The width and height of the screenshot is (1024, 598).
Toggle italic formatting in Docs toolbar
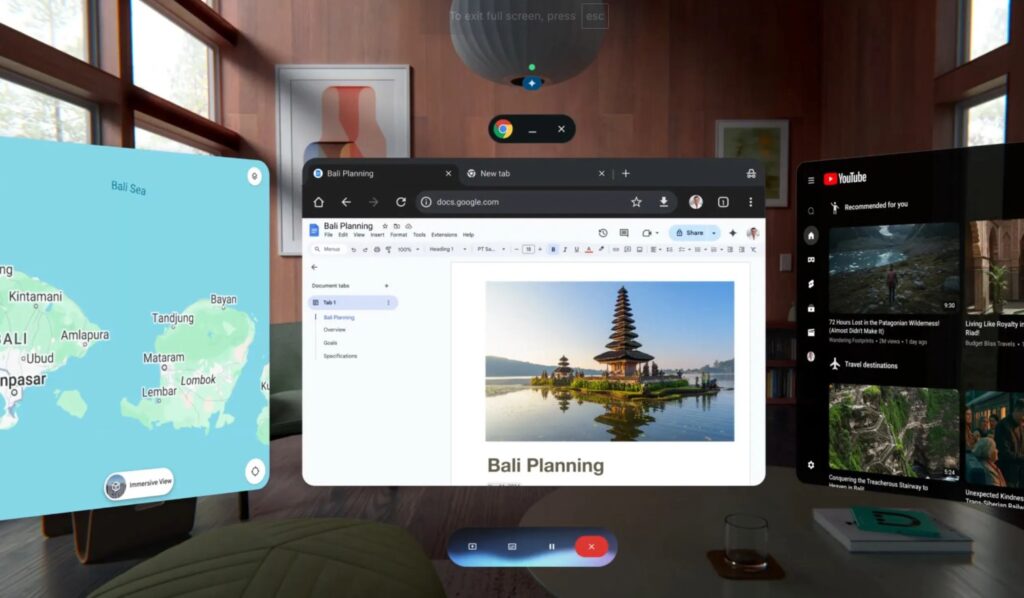click(x=565, y=249)
